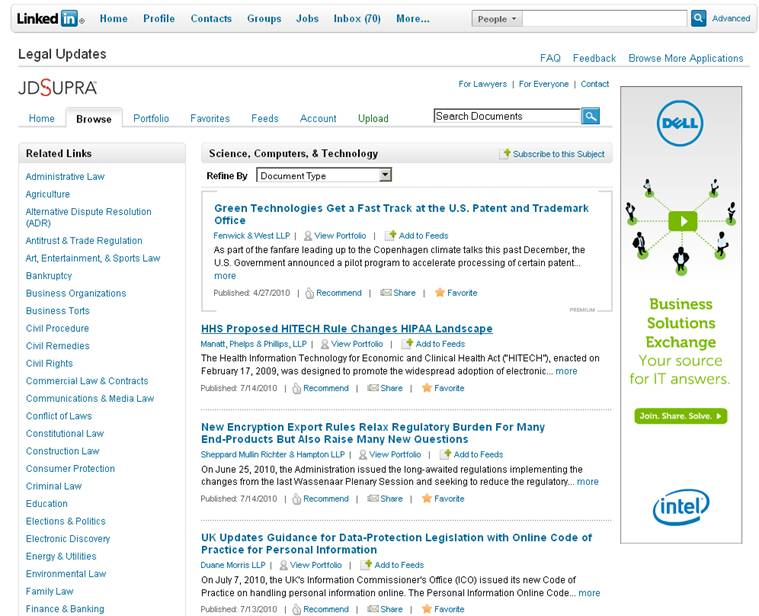The height and width of the screenshot is (616, 759).
Task: Click Add to Feeds icon for Fenwick & West
Action: [390, 235]
